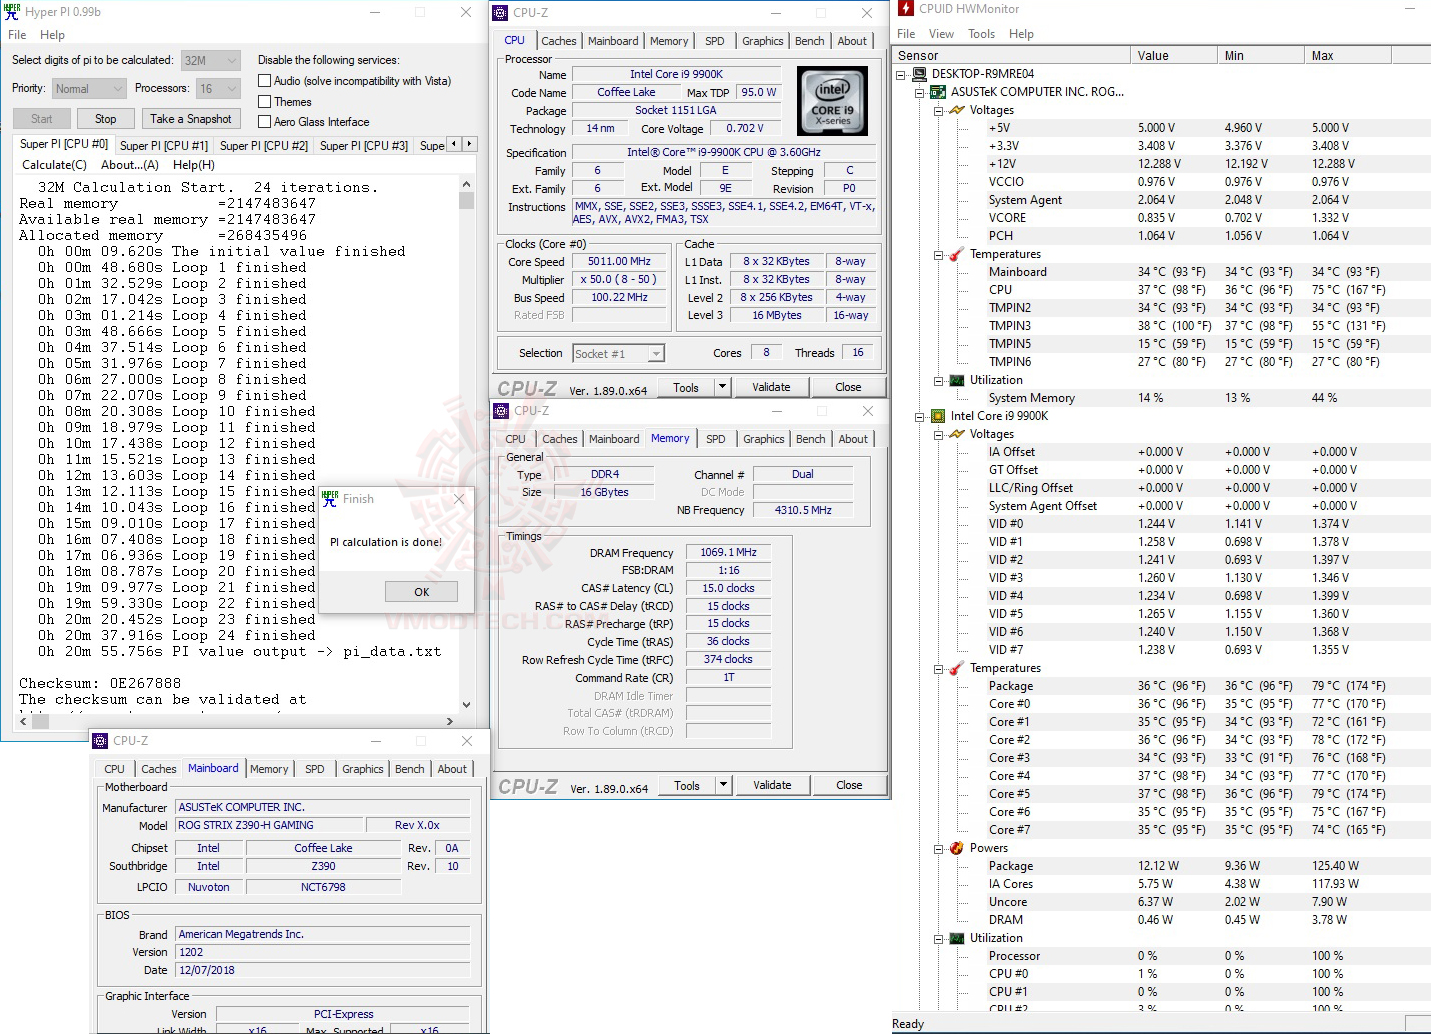
Task: Switch to Caches tab in CPU-Z CPU window
Action: coord(558,41)
